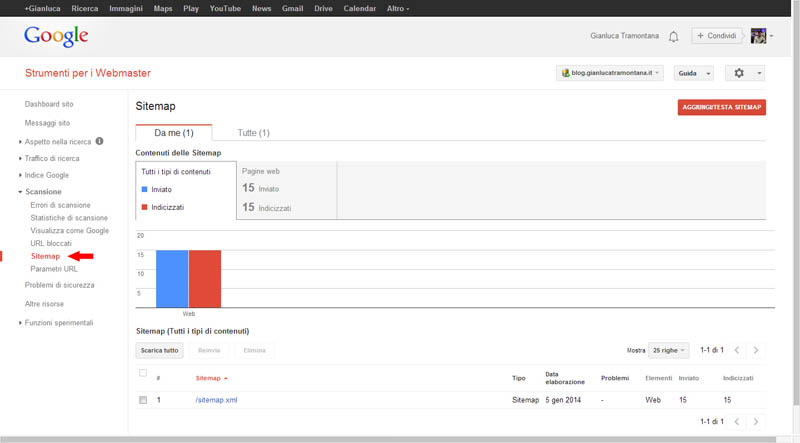The height and width of the screenshot is (443, 800).
Task: Open the 25 righe rows dropdown
Action: (x=668, y=350)
